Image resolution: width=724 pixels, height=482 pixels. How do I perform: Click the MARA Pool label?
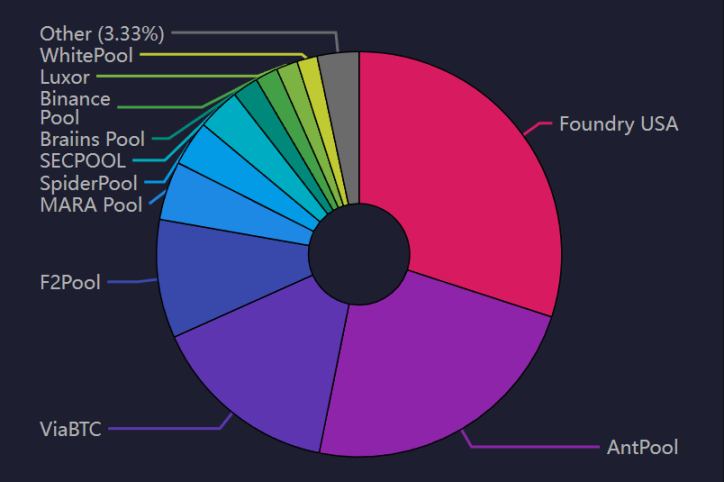point(91,205)
